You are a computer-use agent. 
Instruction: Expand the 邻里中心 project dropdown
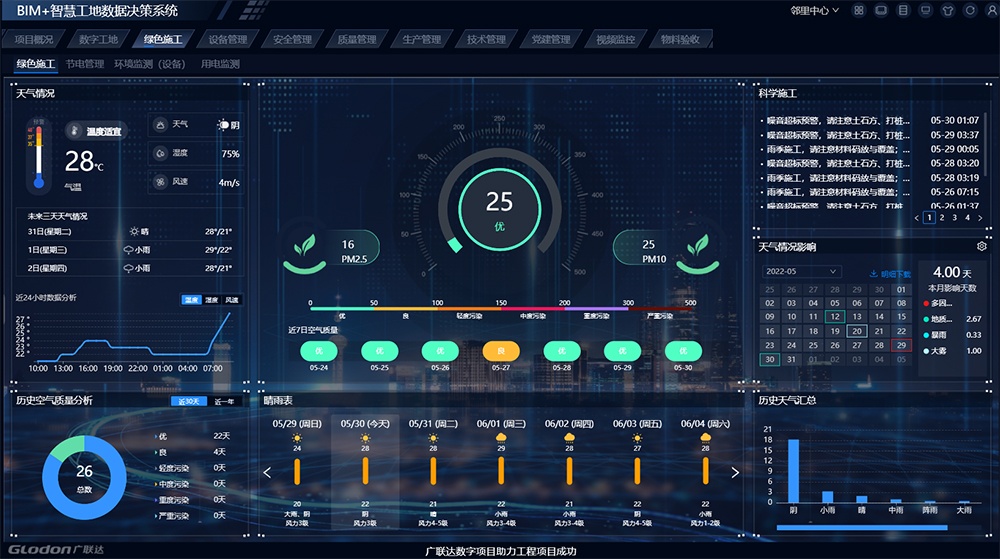coord(814,10)
